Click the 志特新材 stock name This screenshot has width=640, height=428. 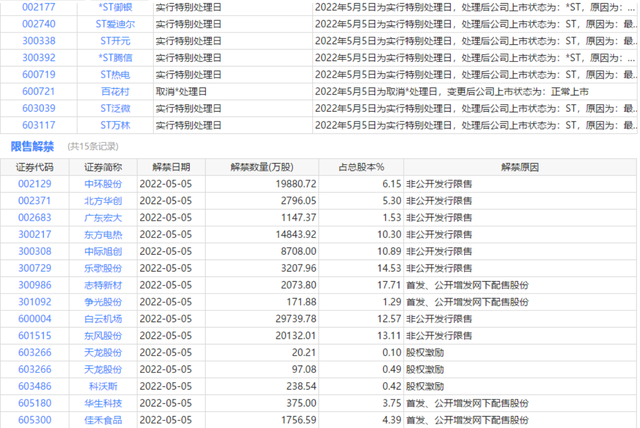[x=103, y=285]
